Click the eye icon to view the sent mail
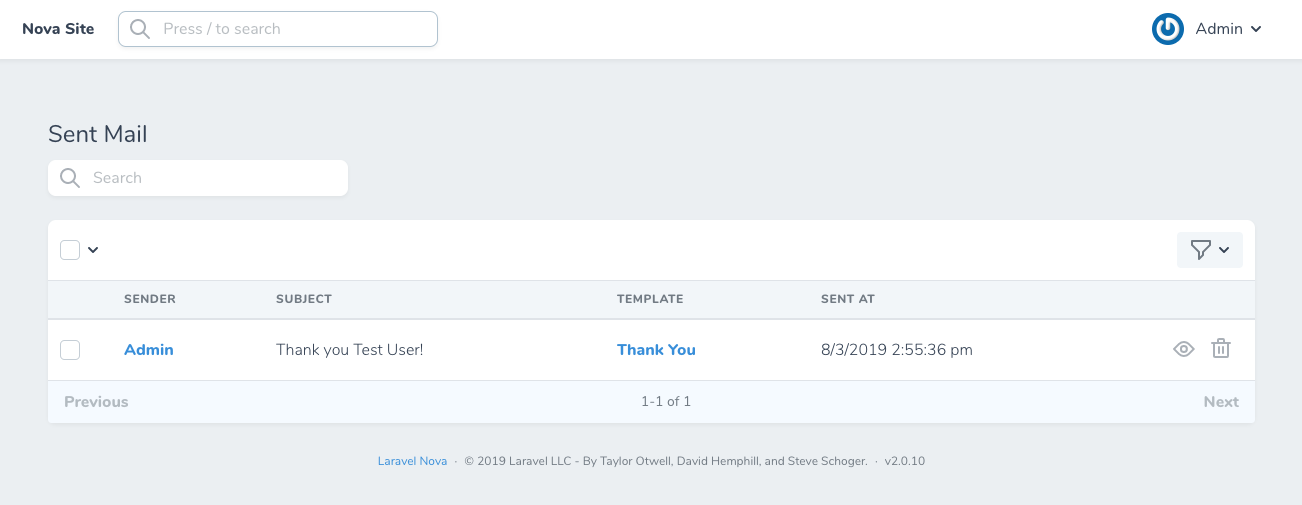This screenshot has height=505, width=1302. (x=1184, y=349)
